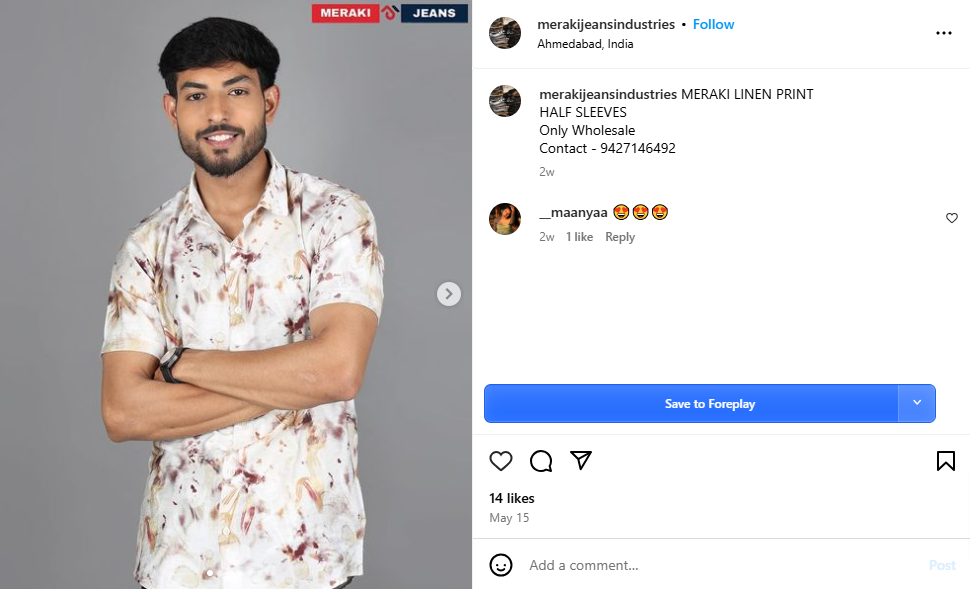Viewport: 970px width, 589px height.
Task: View who gave 14 likes
Action: [512, 498]
